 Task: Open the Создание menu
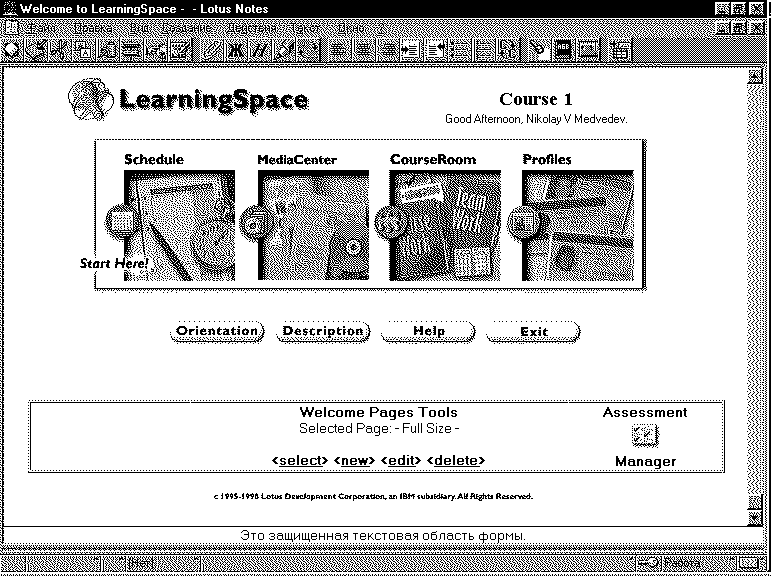[186, 29]
